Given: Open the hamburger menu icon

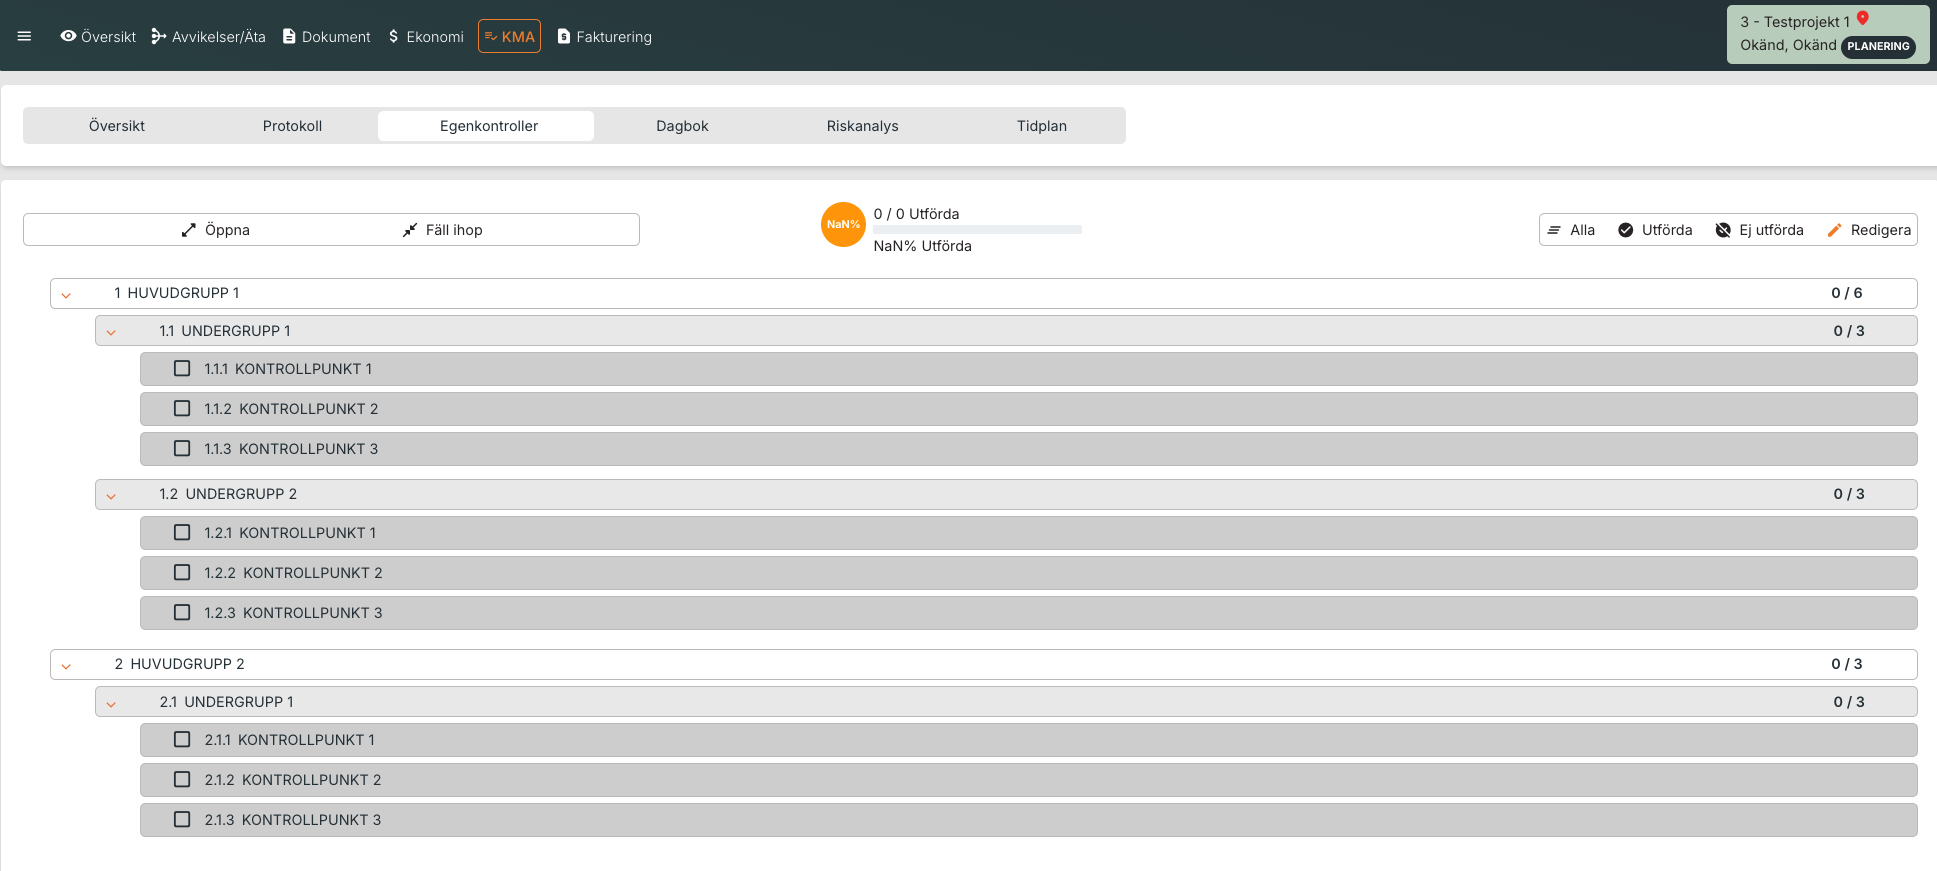Looking at the screenshot, I should [25, 36].
